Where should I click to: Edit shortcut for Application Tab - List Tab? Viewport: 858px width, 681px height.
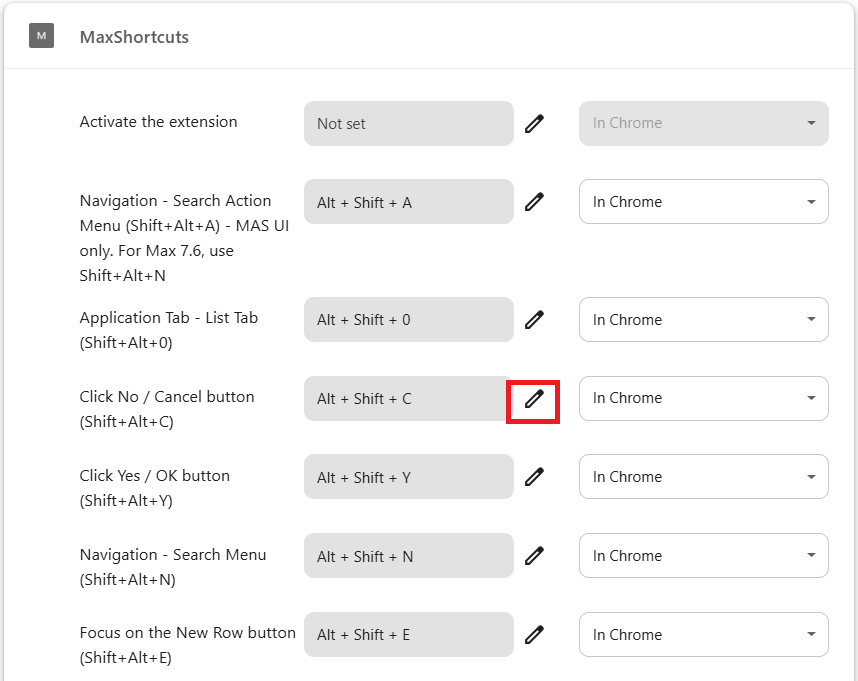tap(534, 319)
